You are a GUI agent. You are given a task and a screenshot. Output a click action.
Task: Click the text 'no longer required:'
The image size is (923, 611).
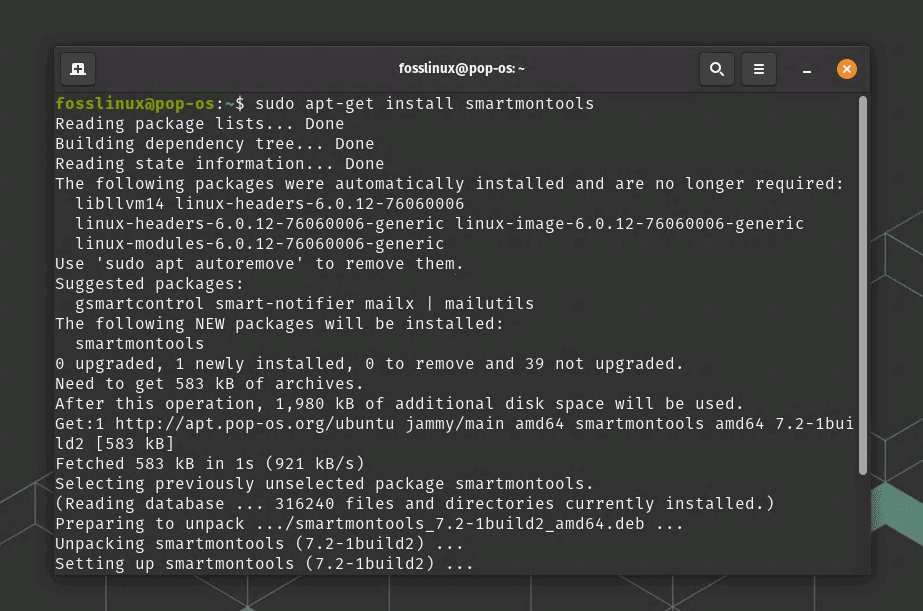(x=749, y=184)
